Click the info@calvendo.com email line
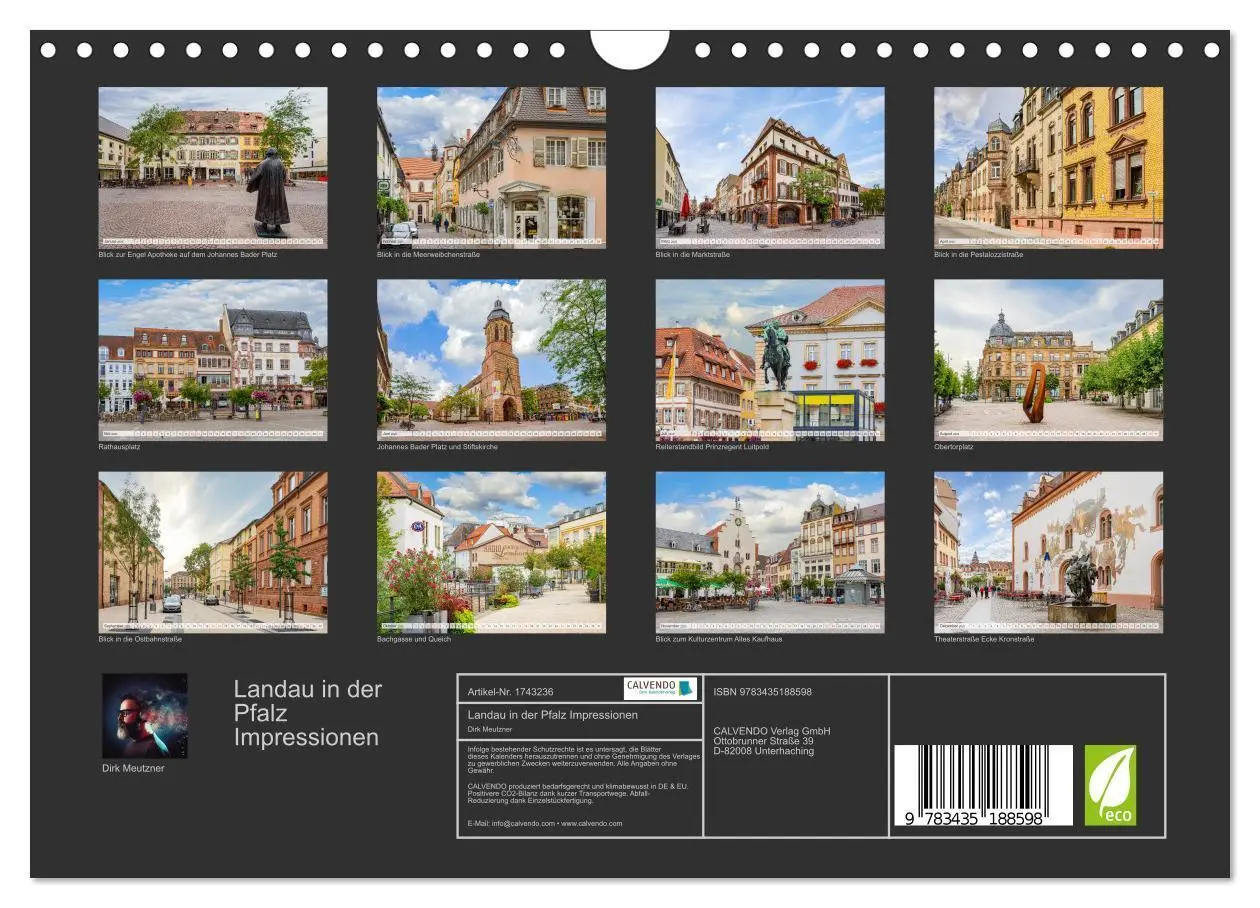Image resolution: width=1260 pixels, height=908 pixels. pyautogui.click(x=545, y=824)
